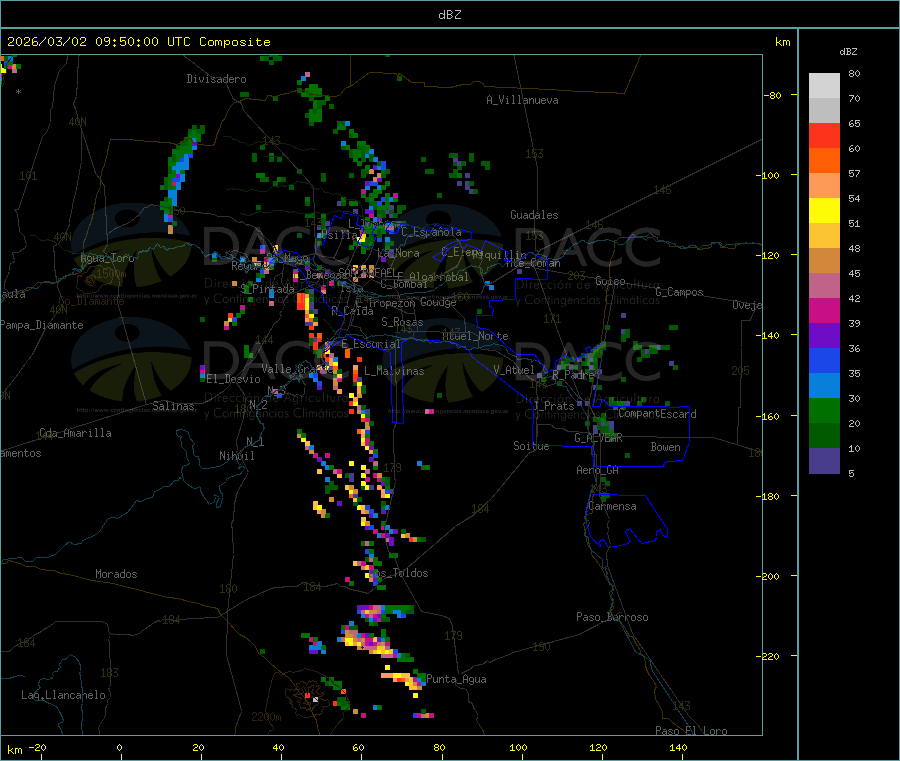Click the Bowen map label

[x=665, y=447]
